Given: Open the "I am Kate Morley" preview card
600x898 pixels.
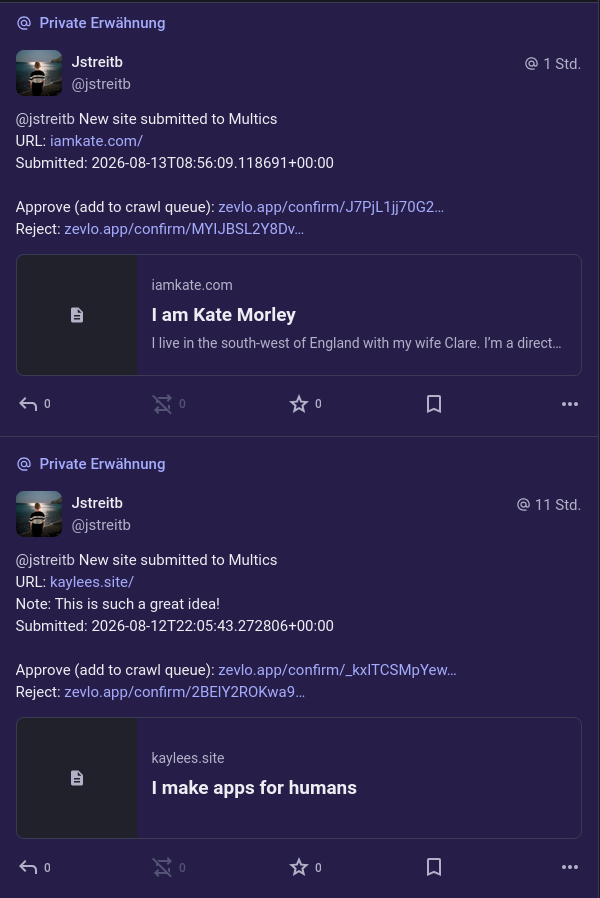Looking at the screenshot, I should (299, 315).
